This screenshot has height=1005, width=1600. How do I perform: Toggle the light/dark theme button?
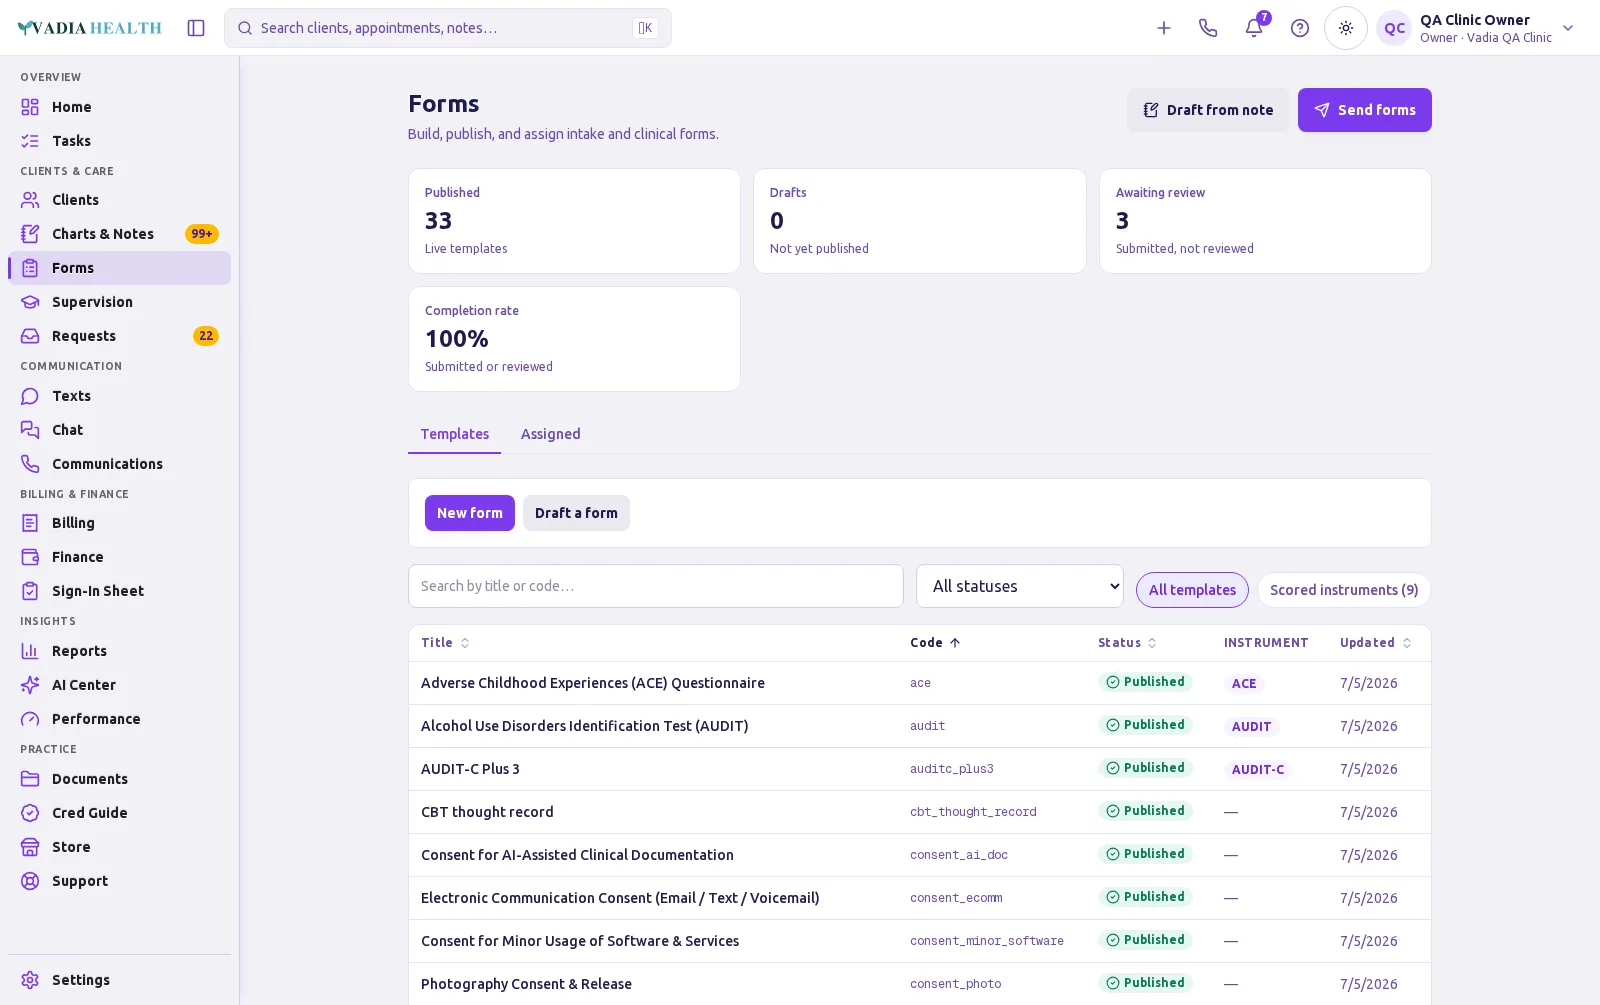(1346, 28)
